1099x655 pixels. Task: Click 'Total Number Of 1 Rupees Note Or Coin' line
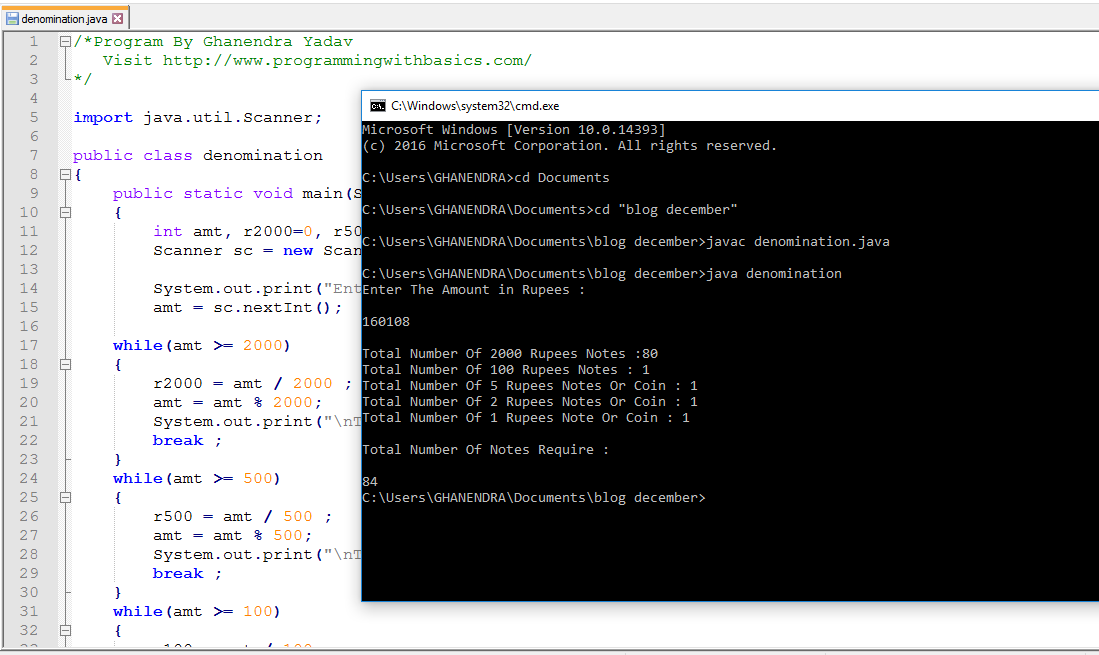click(526, 418)
